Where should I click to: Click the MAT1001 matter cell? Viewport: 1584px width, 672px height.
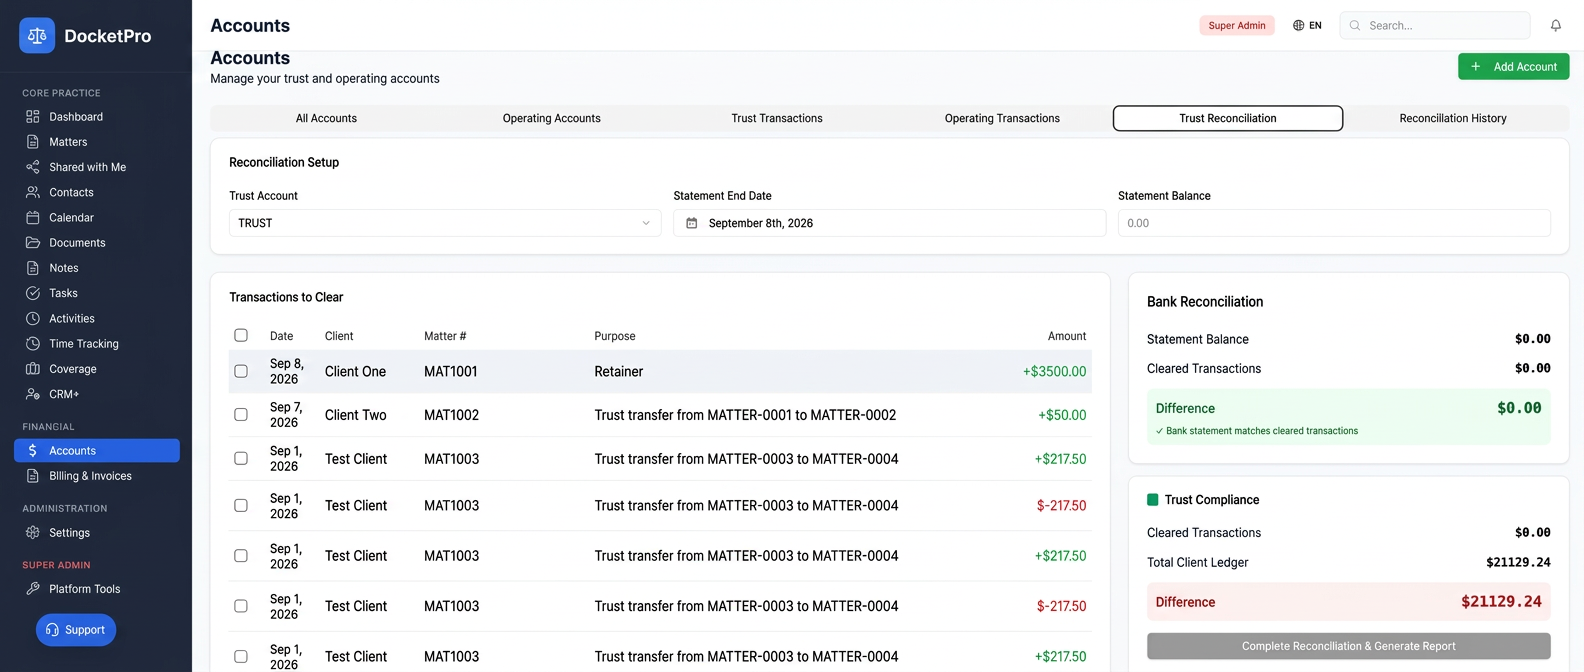click(450, 371)
